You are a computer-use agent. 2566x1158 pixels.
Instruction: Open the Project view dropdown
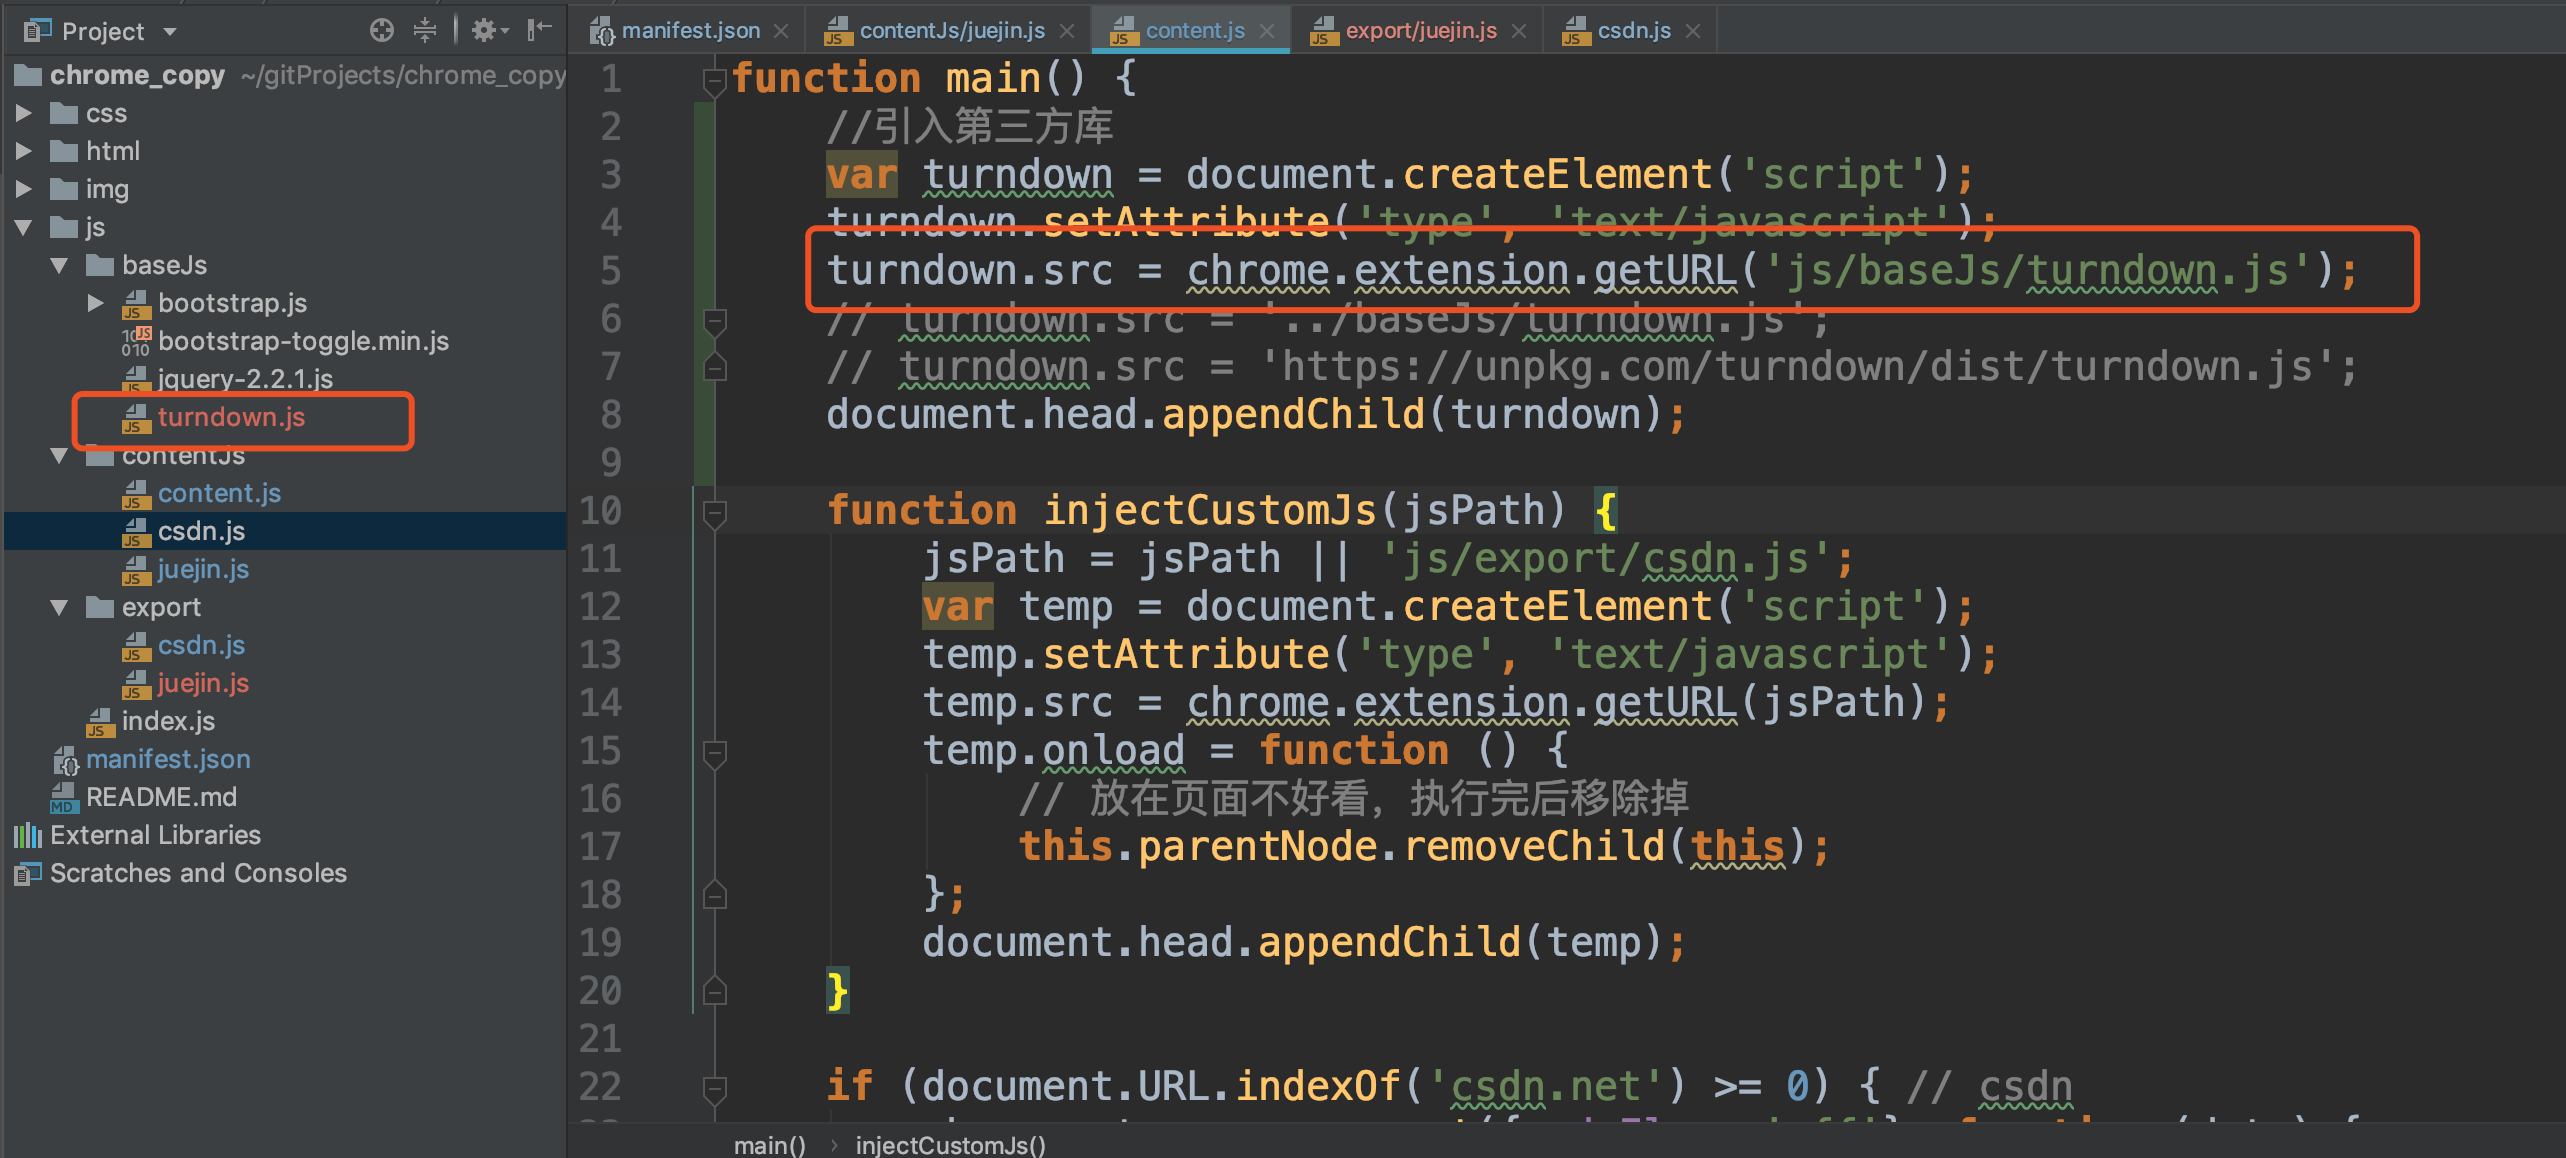[x=170, y=31]
